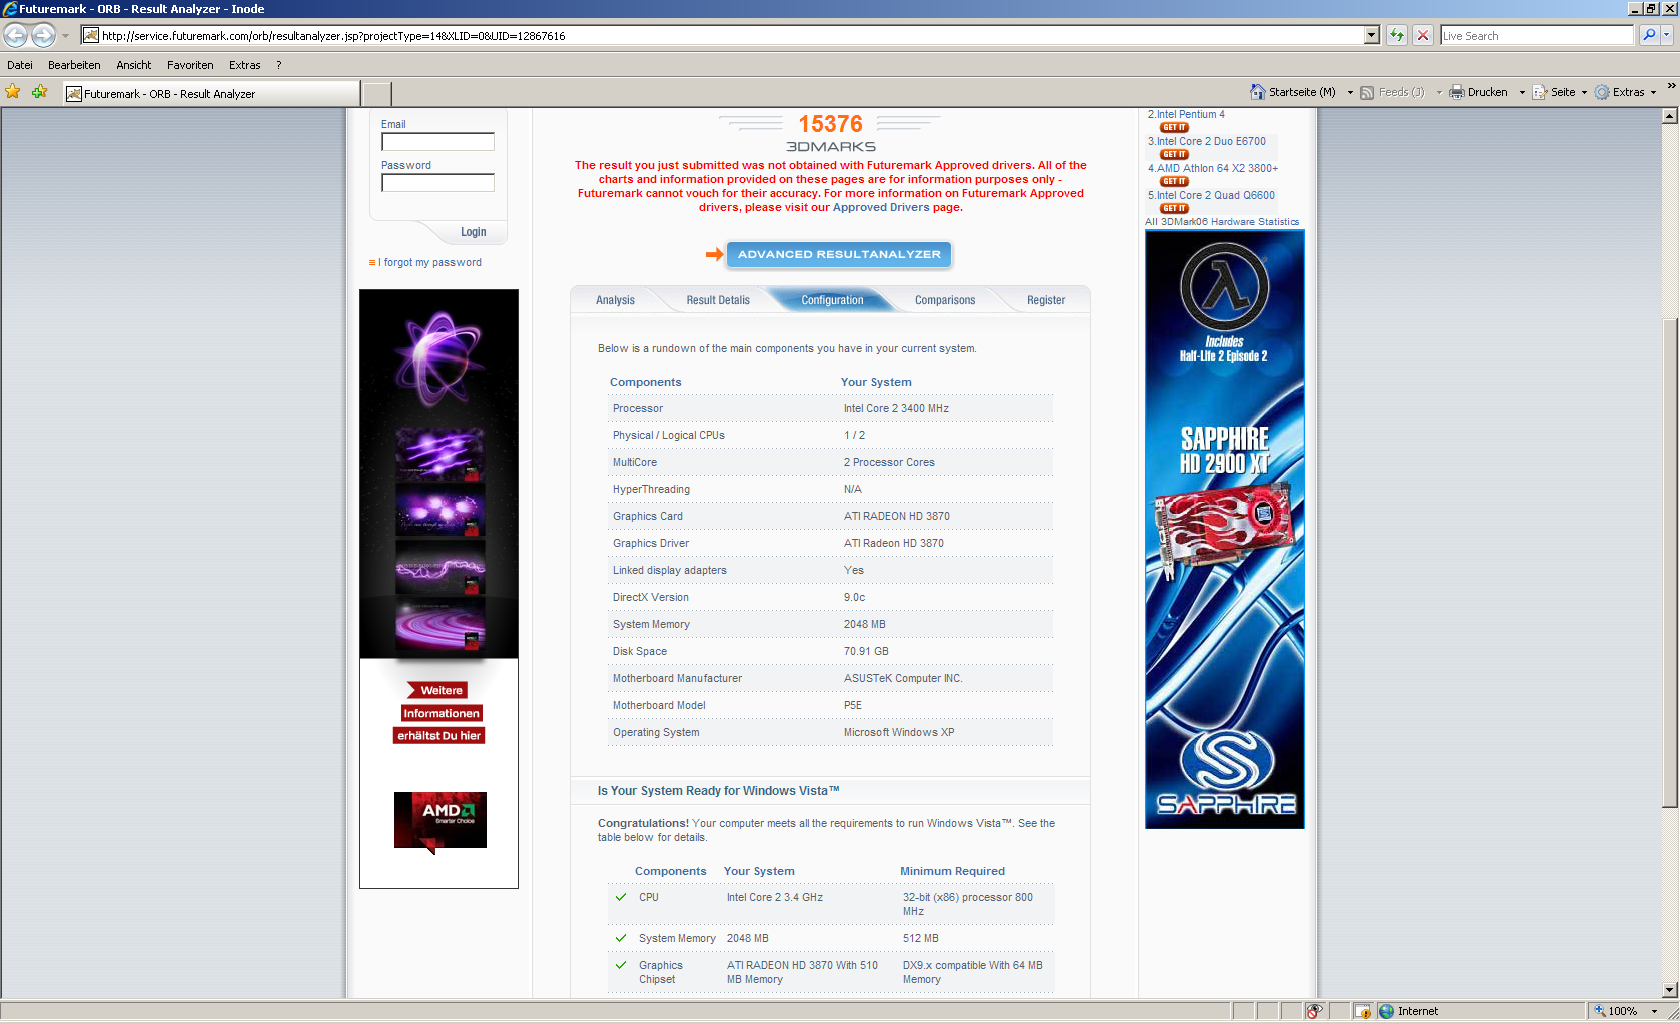This screenshot has height=1024, width=1680.
Task: Click the Startseite home icon
Action: pyautogui.click(x=1257, y=92)
